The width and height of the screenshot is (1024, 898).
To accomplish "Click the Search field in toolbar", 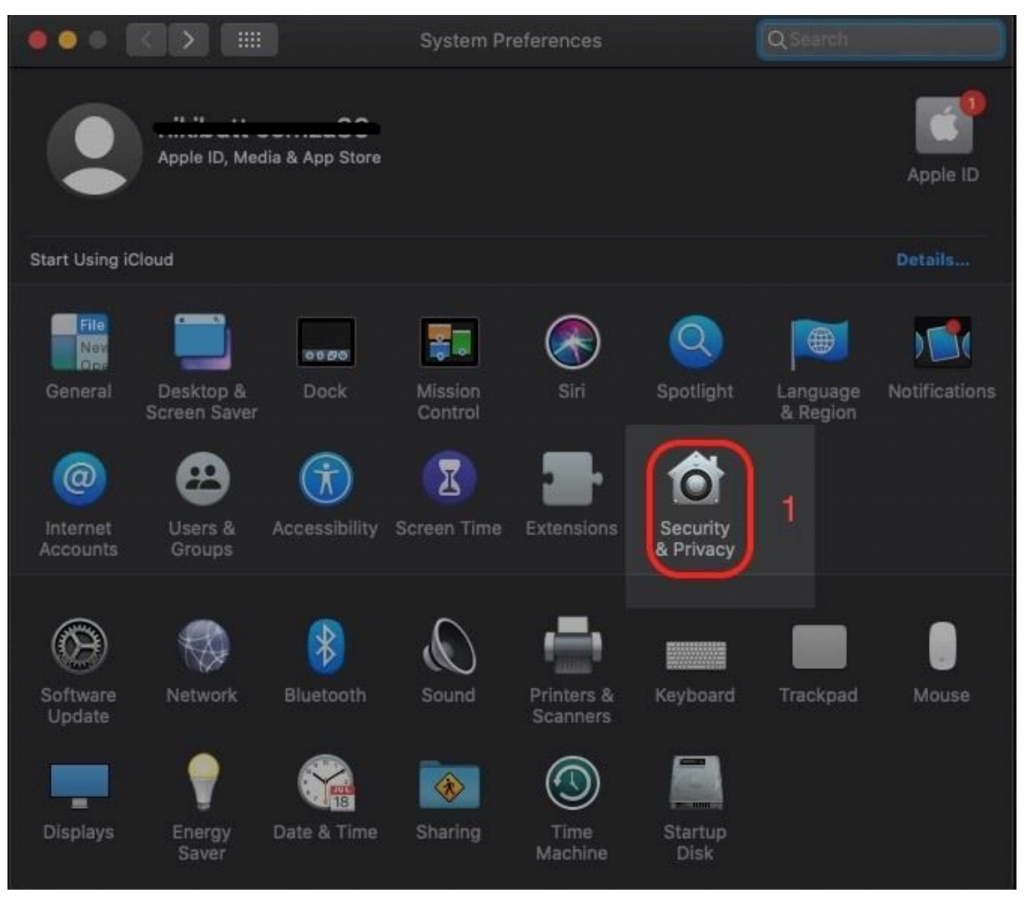I will [880, 40].
